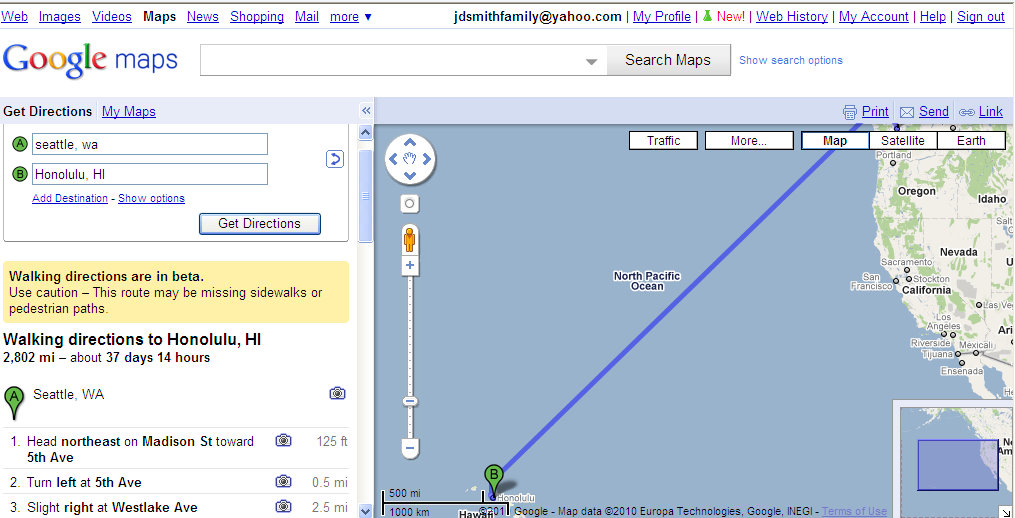Open the More... layers menu
The image size is (1015, 518).
(x=749, y=141)
